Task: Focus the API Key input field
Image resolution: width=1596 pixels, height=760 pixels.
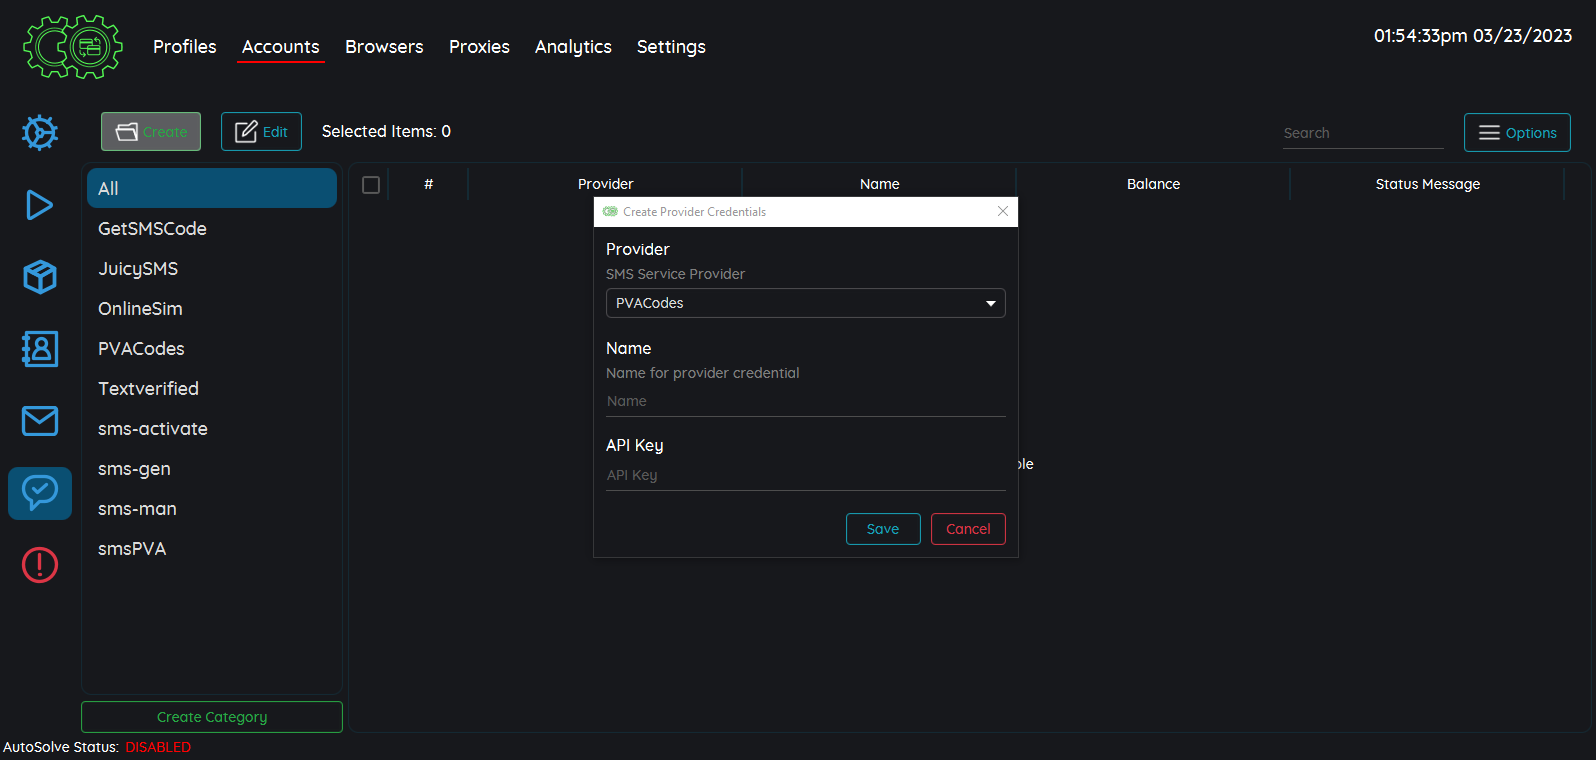Action: tap(806, 476)
